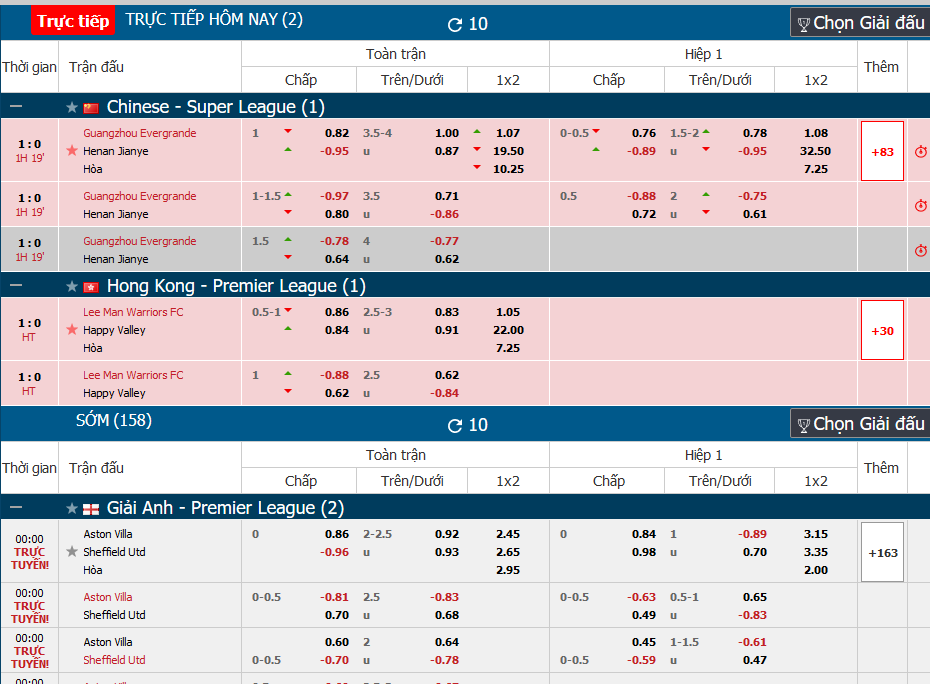Click stopwatch icon in first Guangzhou row
The image size is (930, 684).
point(921,151)
